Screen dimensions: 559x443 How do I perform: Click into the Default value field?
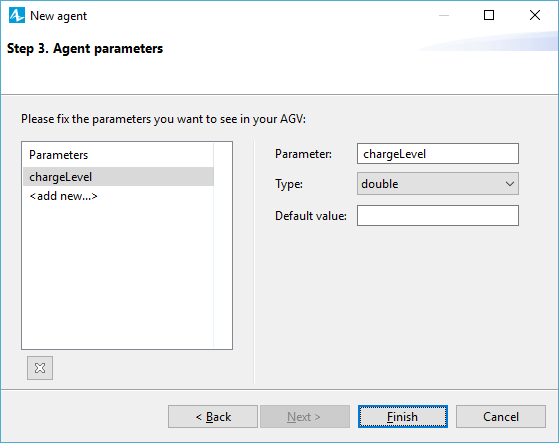pos(437,215)
